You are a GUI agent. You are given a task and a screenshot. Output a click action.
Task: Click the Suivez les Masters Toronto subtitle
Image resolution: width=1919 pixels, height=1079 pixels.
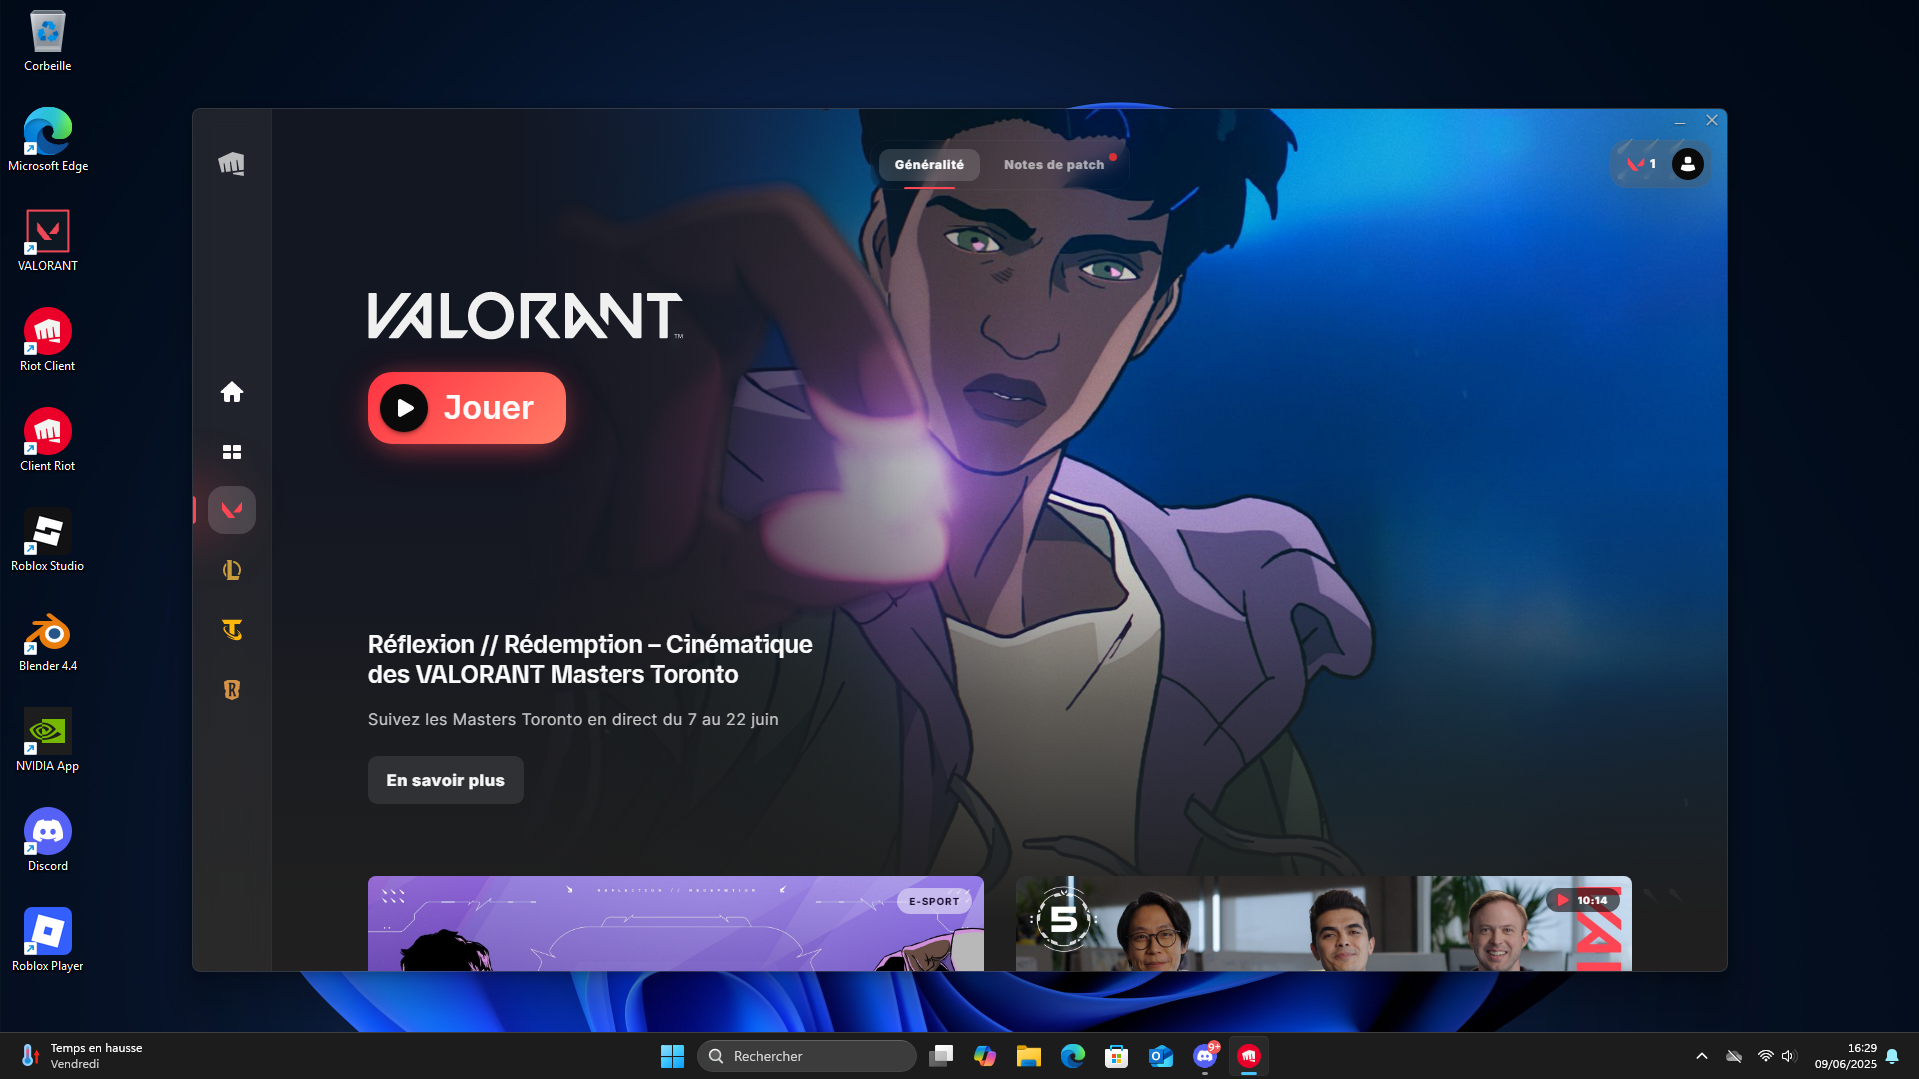tap(573, 719)
